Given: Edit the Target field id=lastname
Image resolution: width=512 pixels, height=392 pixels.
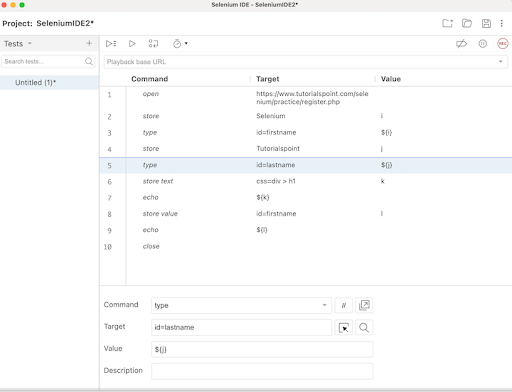Looking at the screenshot, I should point(241,327).
